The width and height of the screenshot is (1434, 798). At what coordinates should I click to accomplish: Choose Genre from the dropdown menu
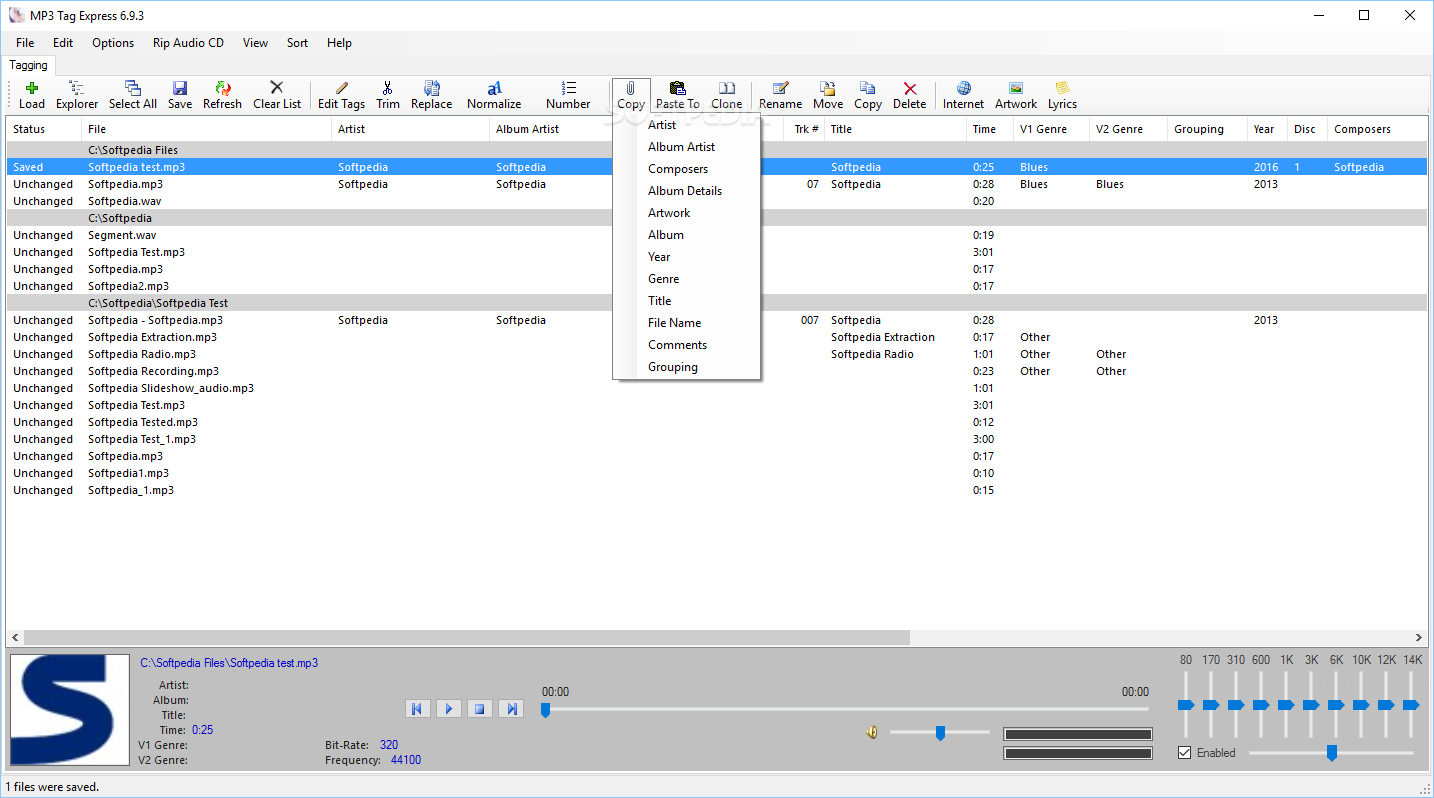687,279
